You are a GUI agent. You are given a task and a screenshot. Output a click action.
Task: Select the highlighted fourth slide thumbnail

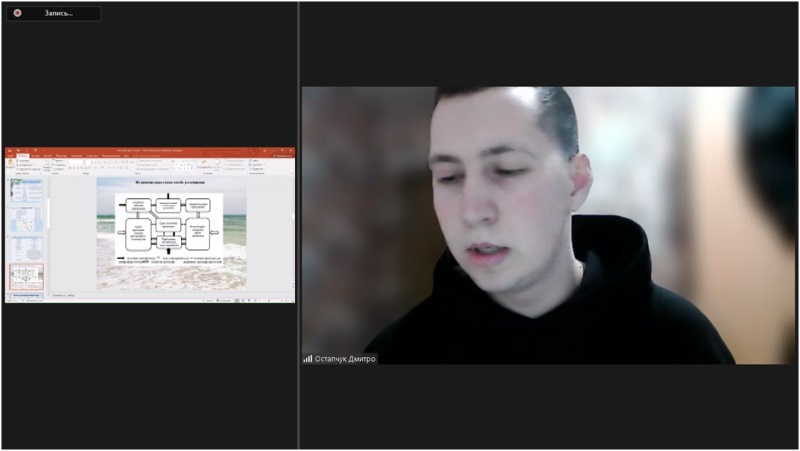click(27, 277)
